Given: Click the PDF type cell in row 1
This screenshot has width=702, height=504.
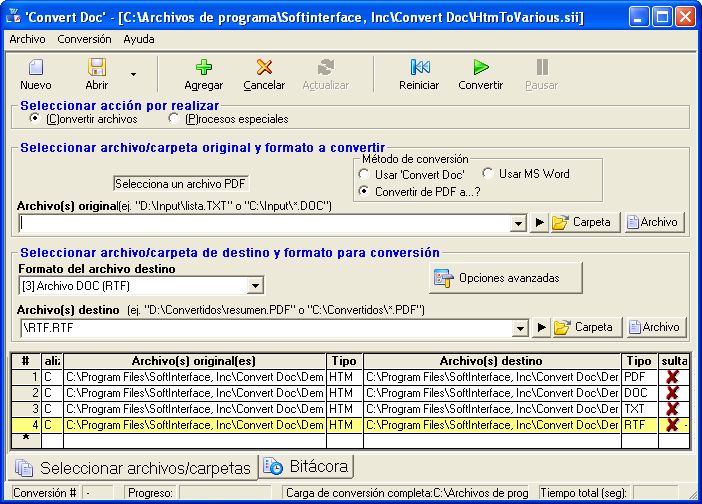Looking at the screenshot, I should pyautogui.click(x=640, y=377).
